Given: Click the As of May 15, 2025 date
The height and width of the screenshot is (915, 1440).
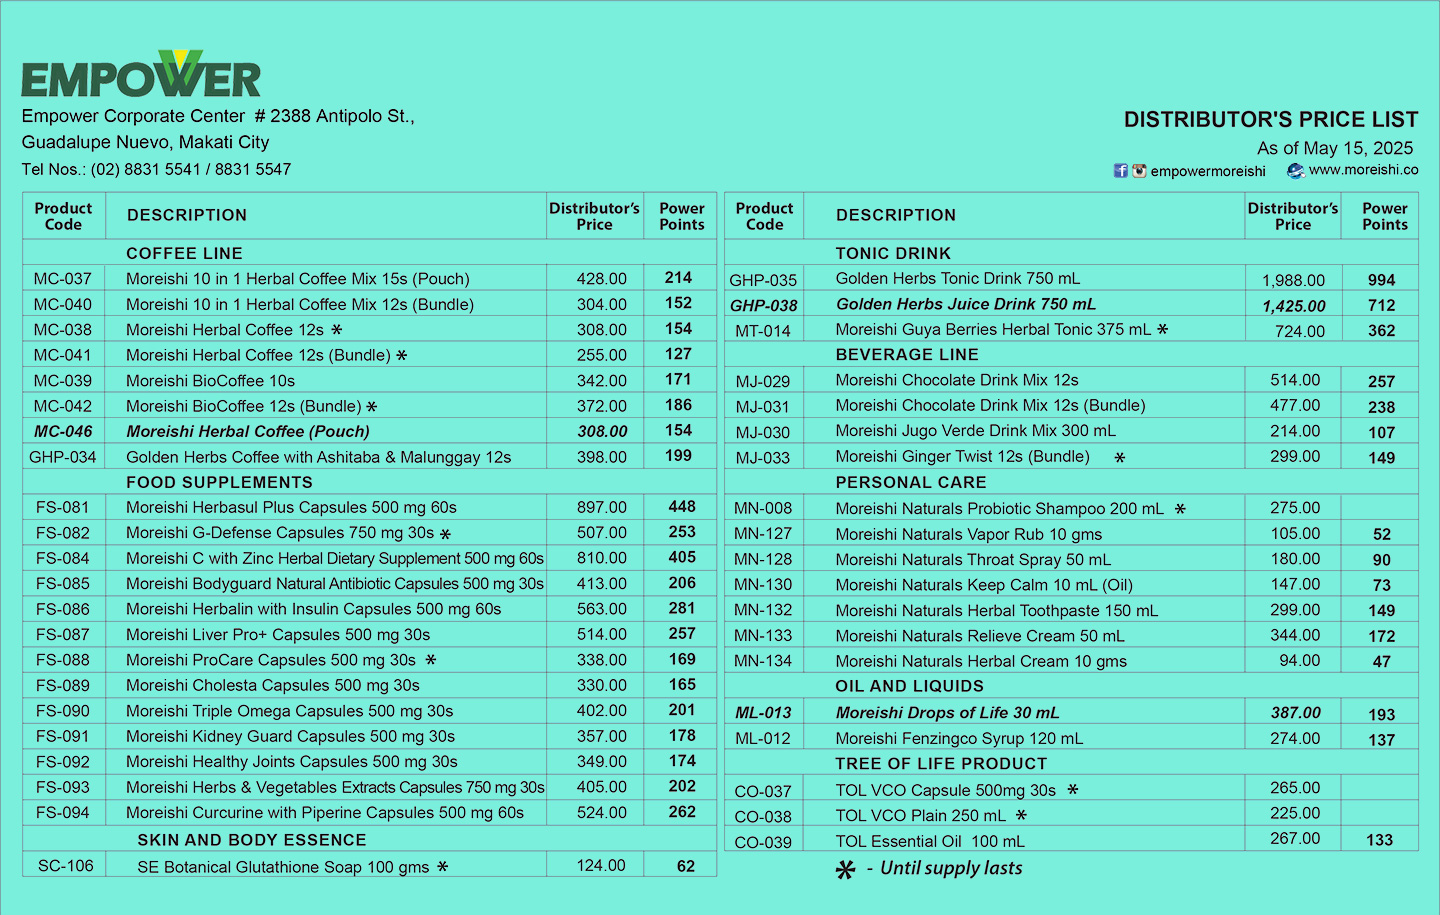Looking at the screenshot, I should (1335, 148).
